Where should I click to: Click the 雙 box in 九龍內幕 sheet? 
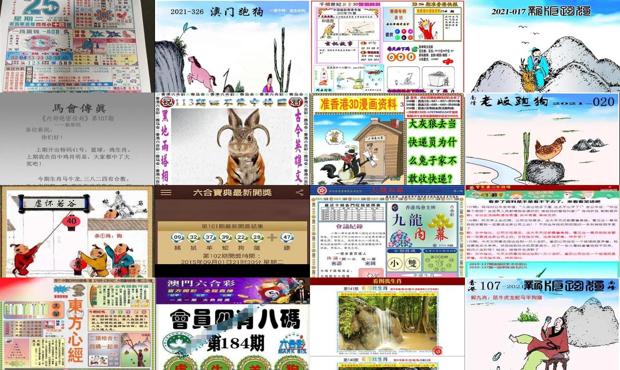[x=412, y=264]
